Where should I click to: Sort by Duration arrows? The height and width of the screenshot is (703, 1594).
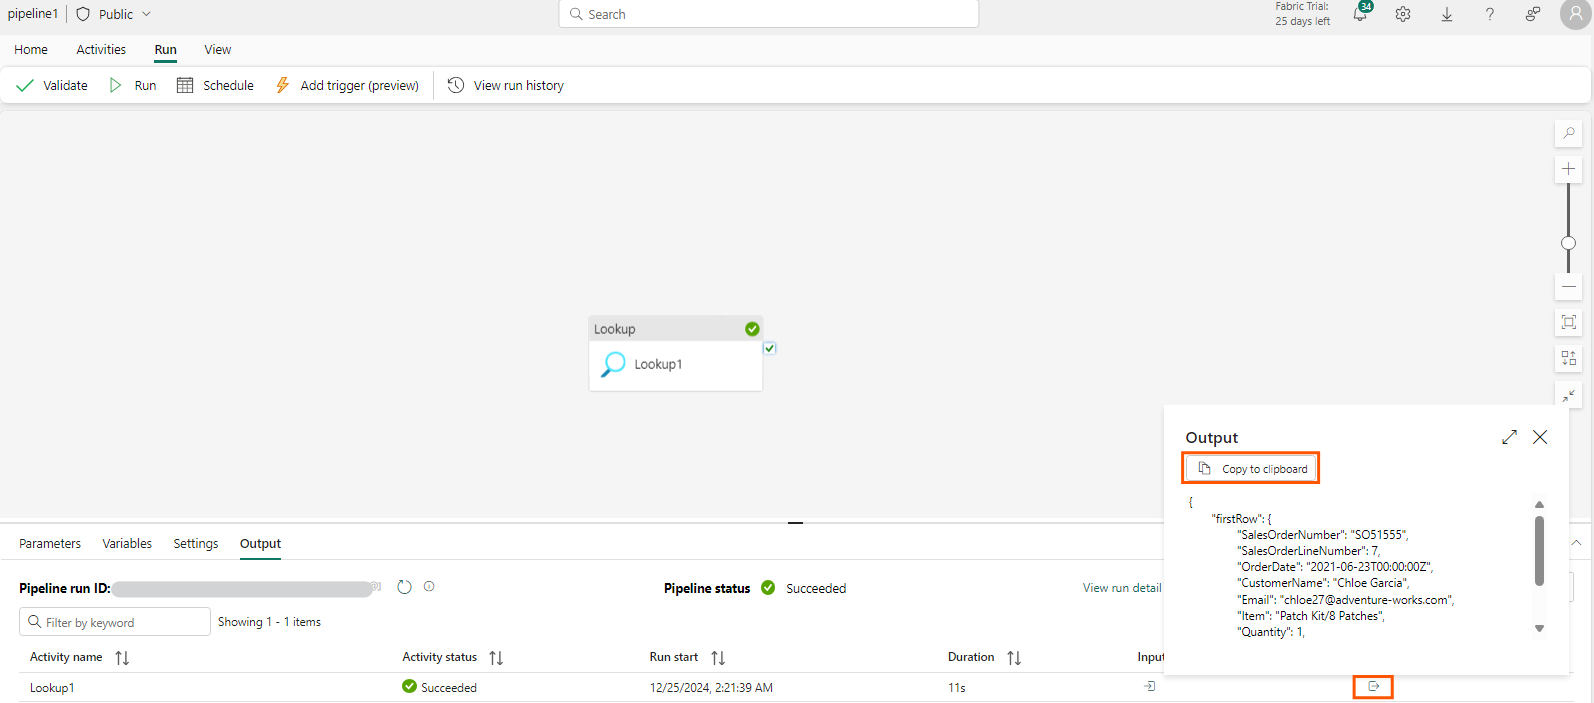coord(1014,658)
